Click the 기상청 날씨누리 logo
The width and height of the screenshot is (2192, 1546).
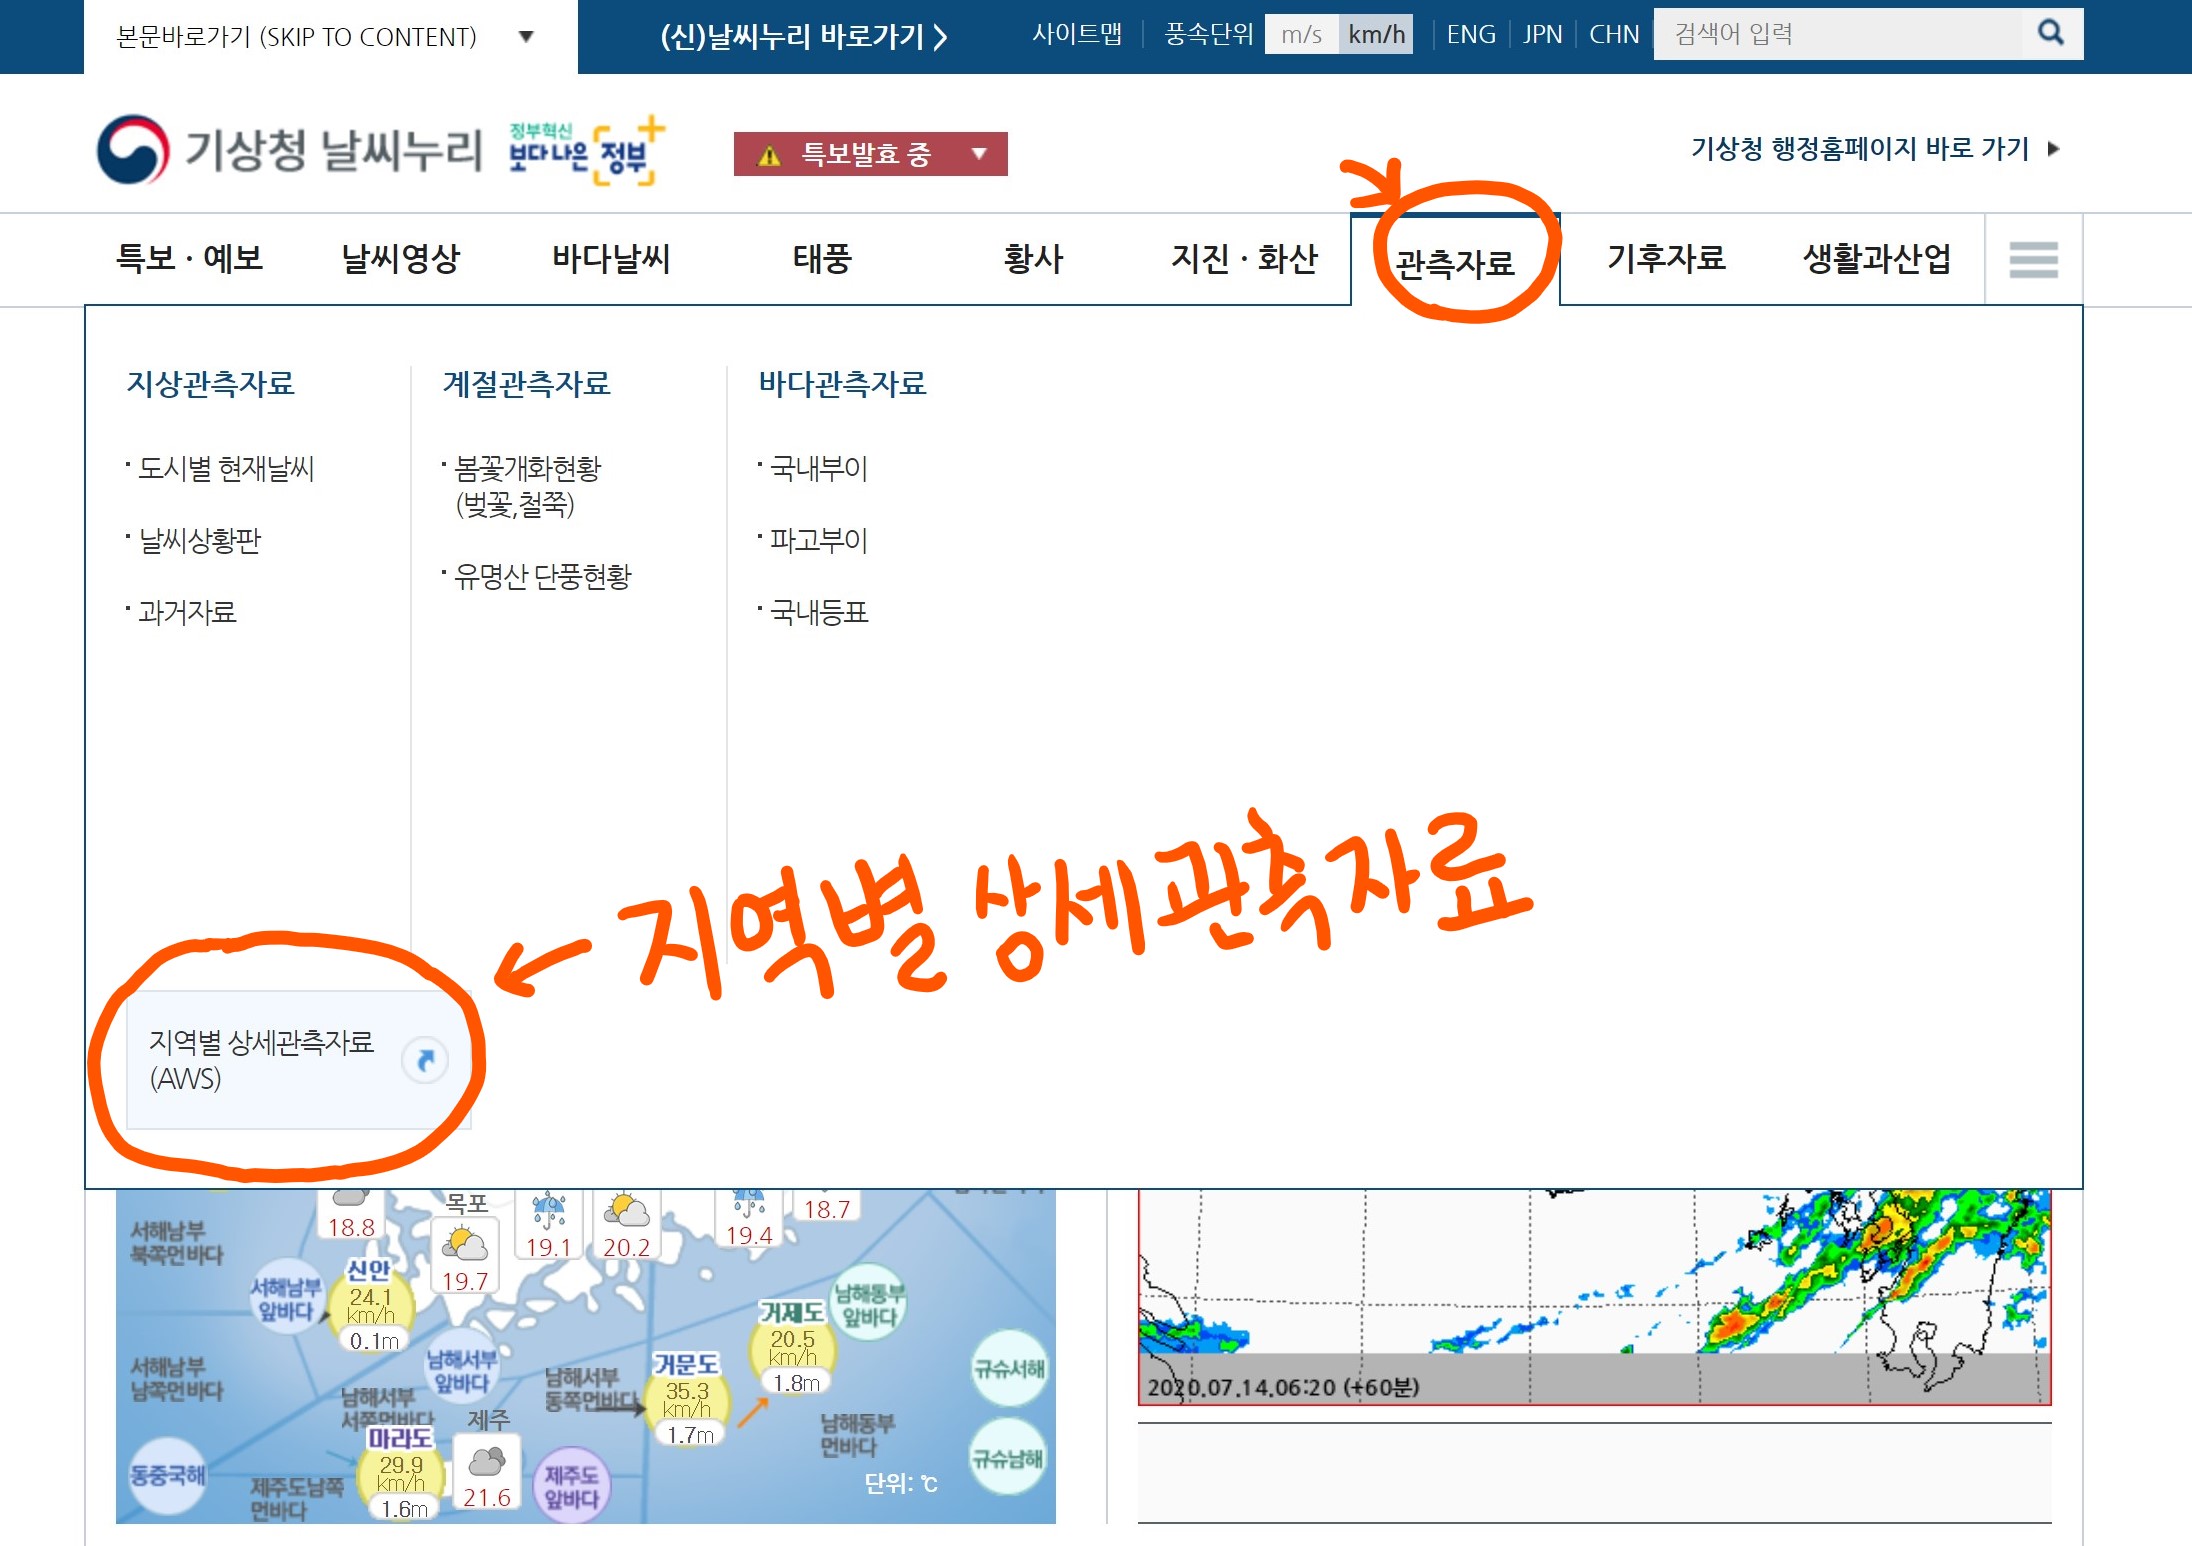[290, 150]
